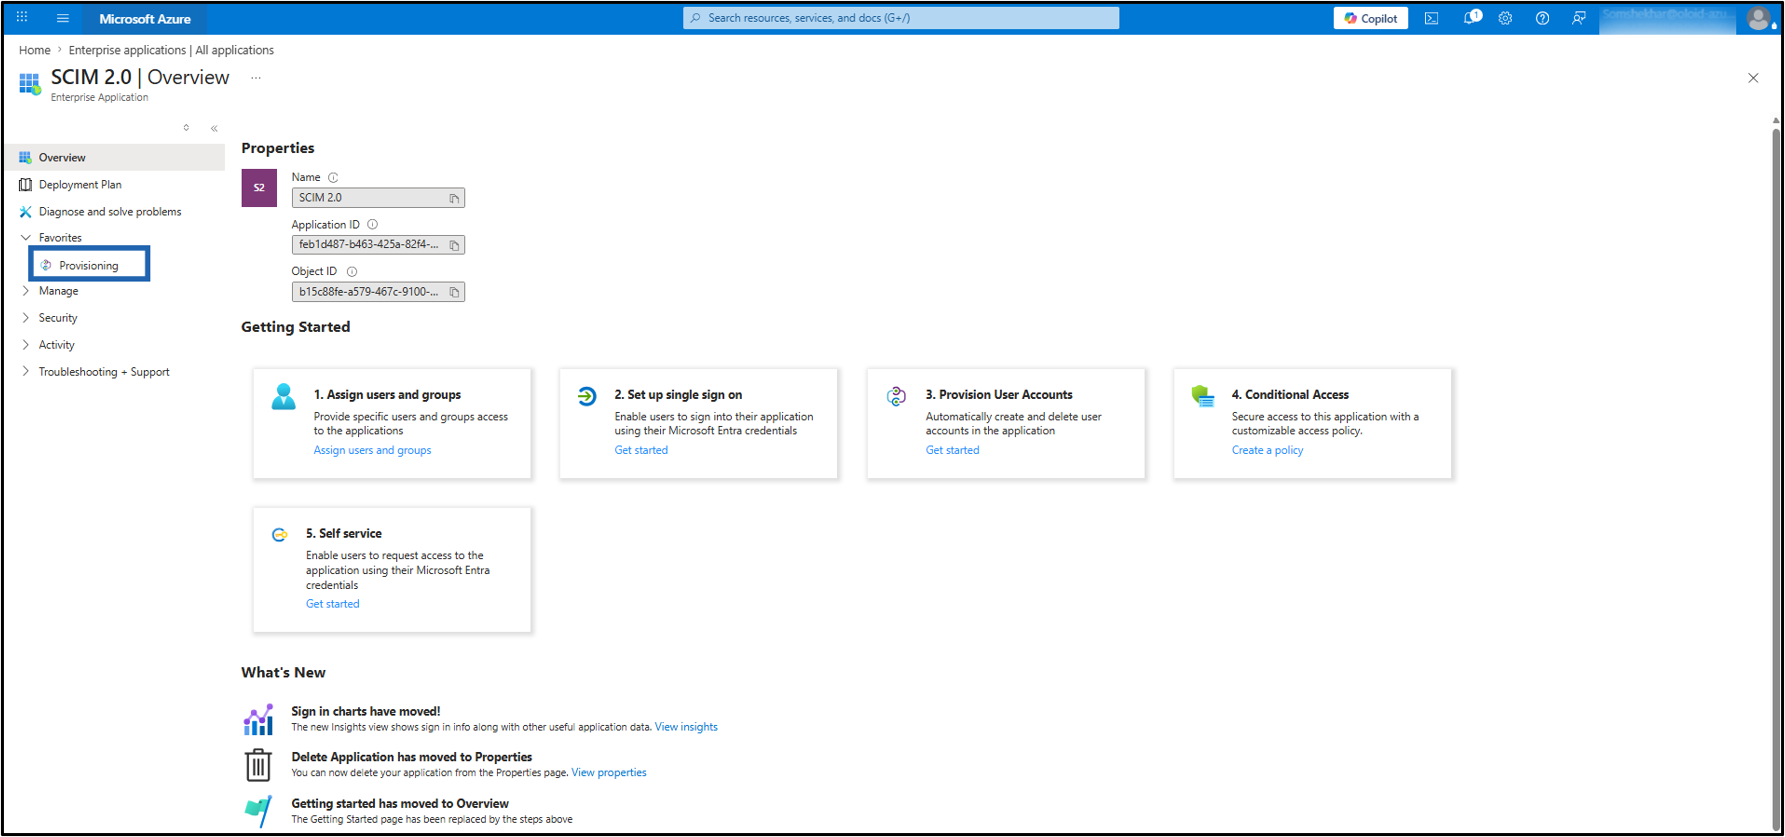Expand the Security section

[x=26, y=318]
